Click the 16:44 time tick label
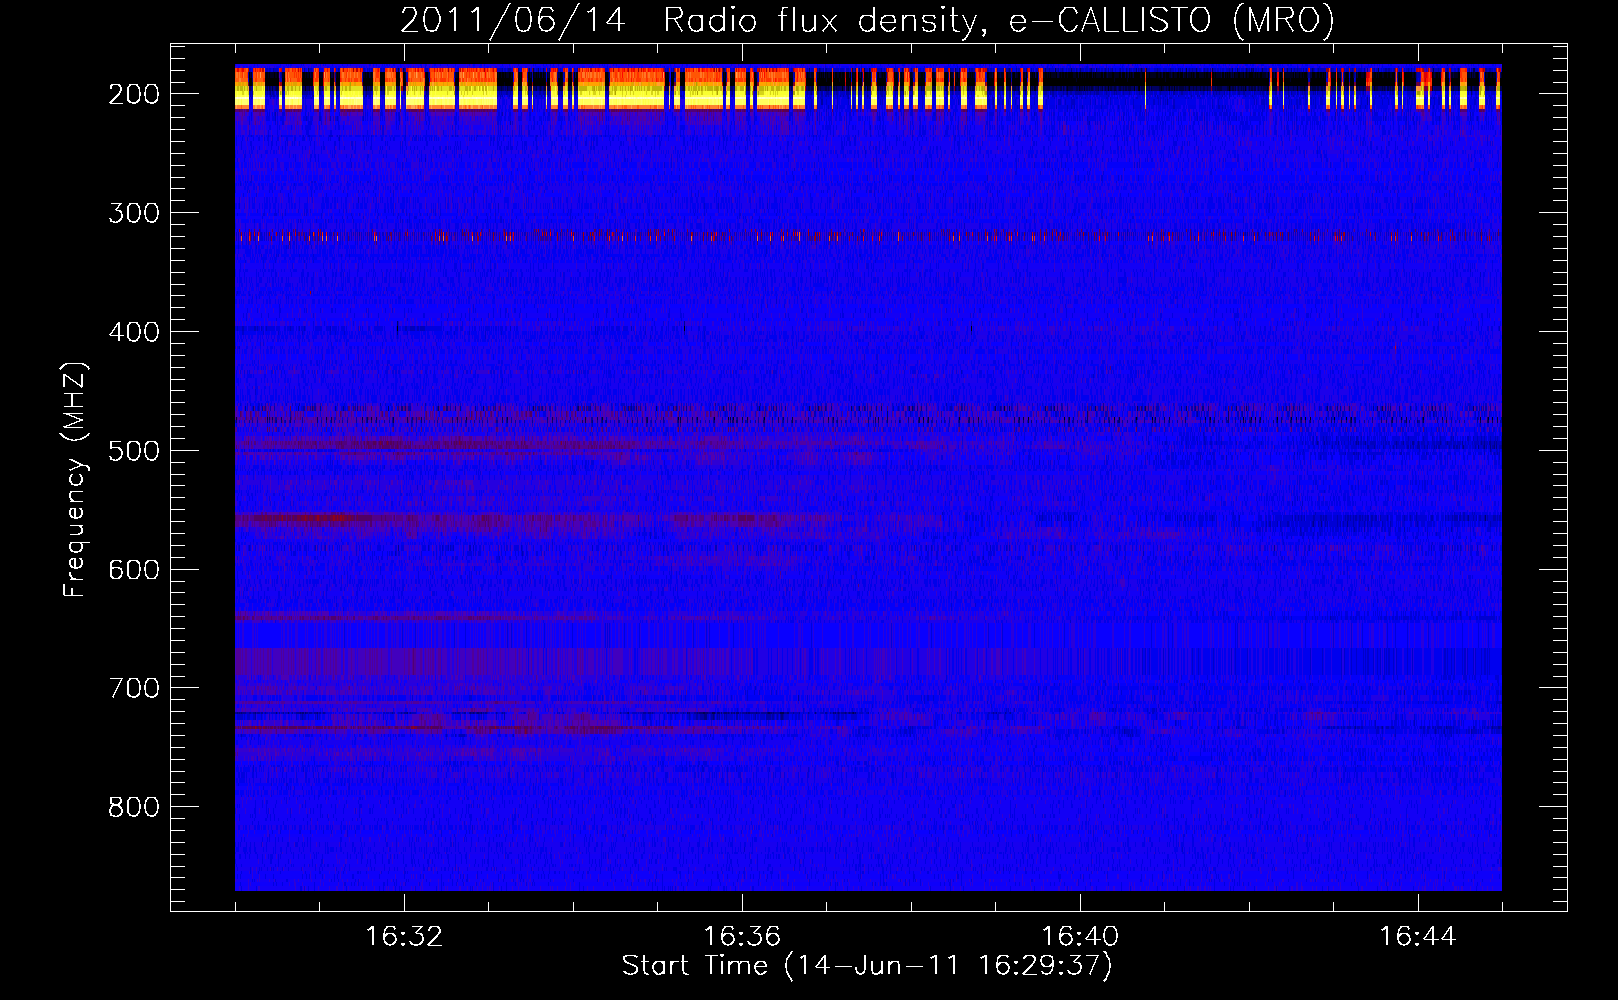 pos(1418,937)
